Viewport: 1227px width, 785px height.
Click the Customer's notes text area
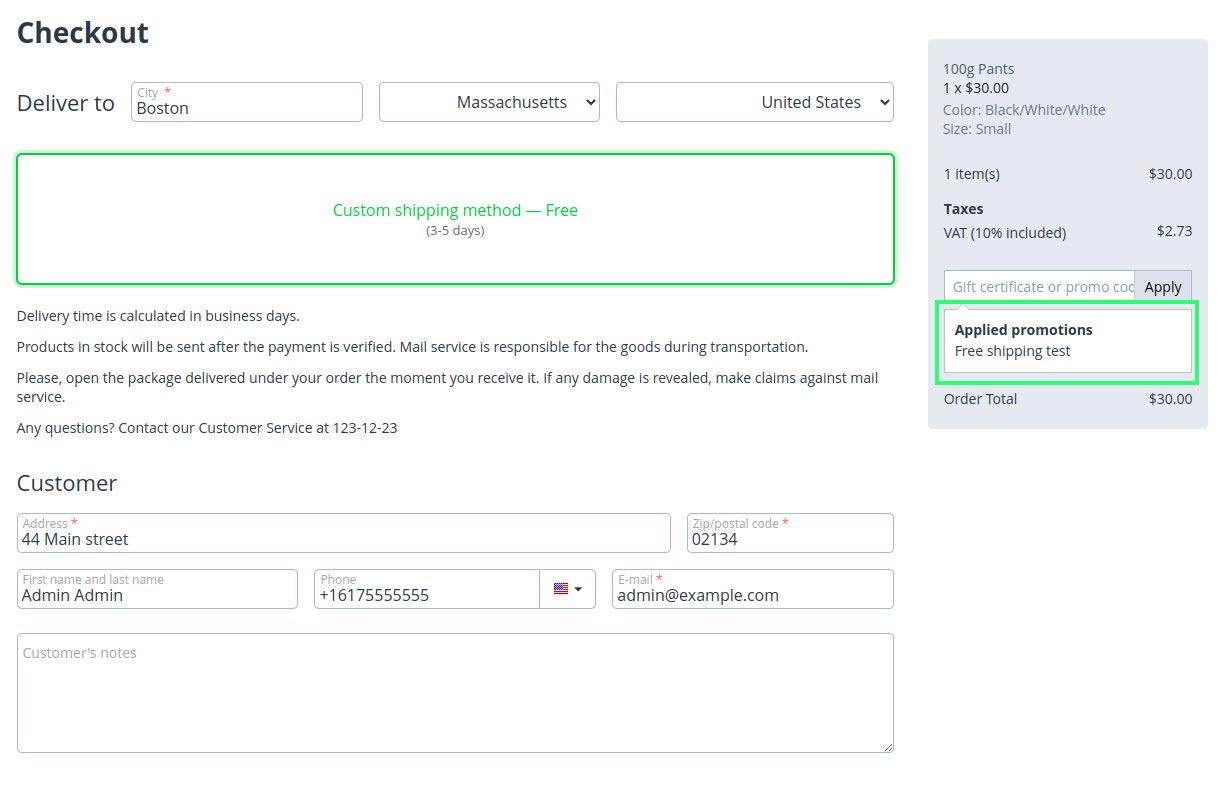point(455,693)
